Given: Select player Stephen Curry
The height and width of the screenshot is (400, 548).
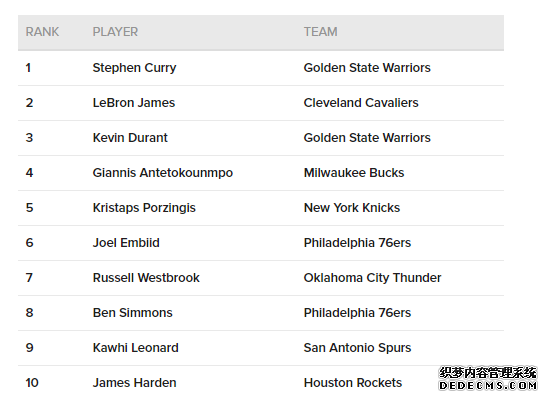Looking at the screenshot, I should click(135, 68).
